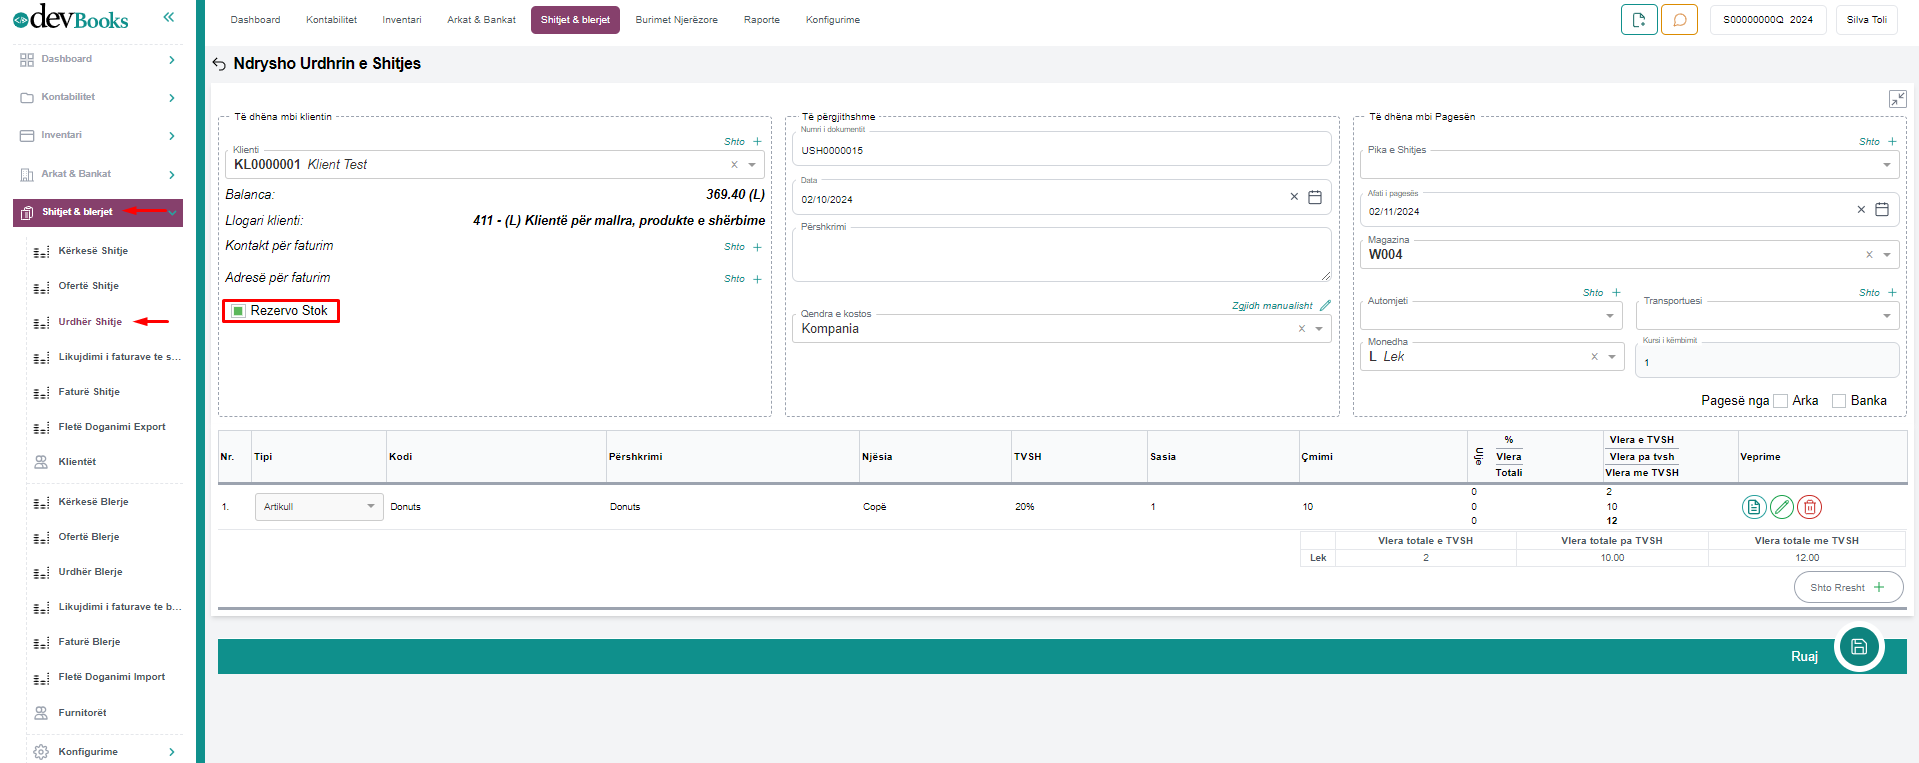Click the green pencil edit row icon
This screenshot has height=763, width=1919.
(x=1781, y=507)
